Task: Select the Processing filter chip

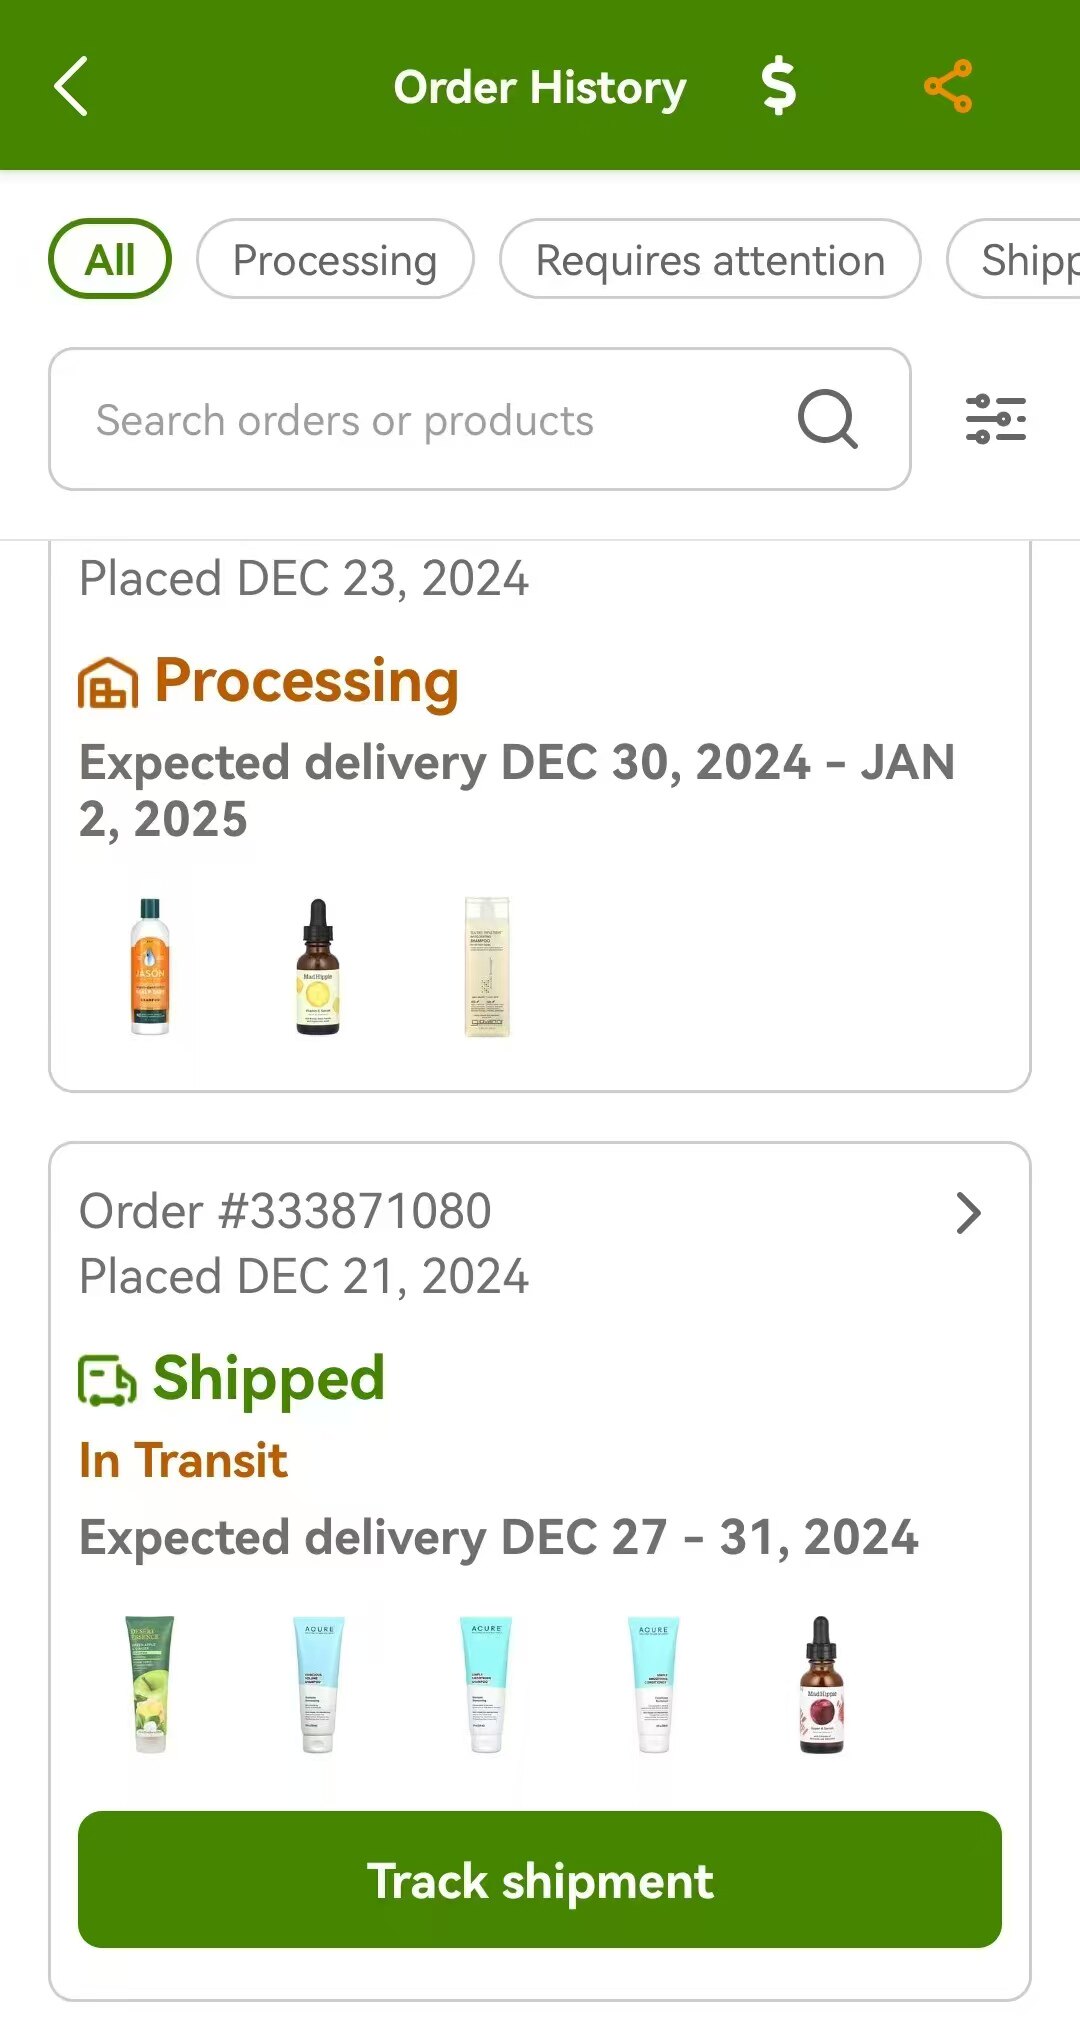Action: coord(335,259)
